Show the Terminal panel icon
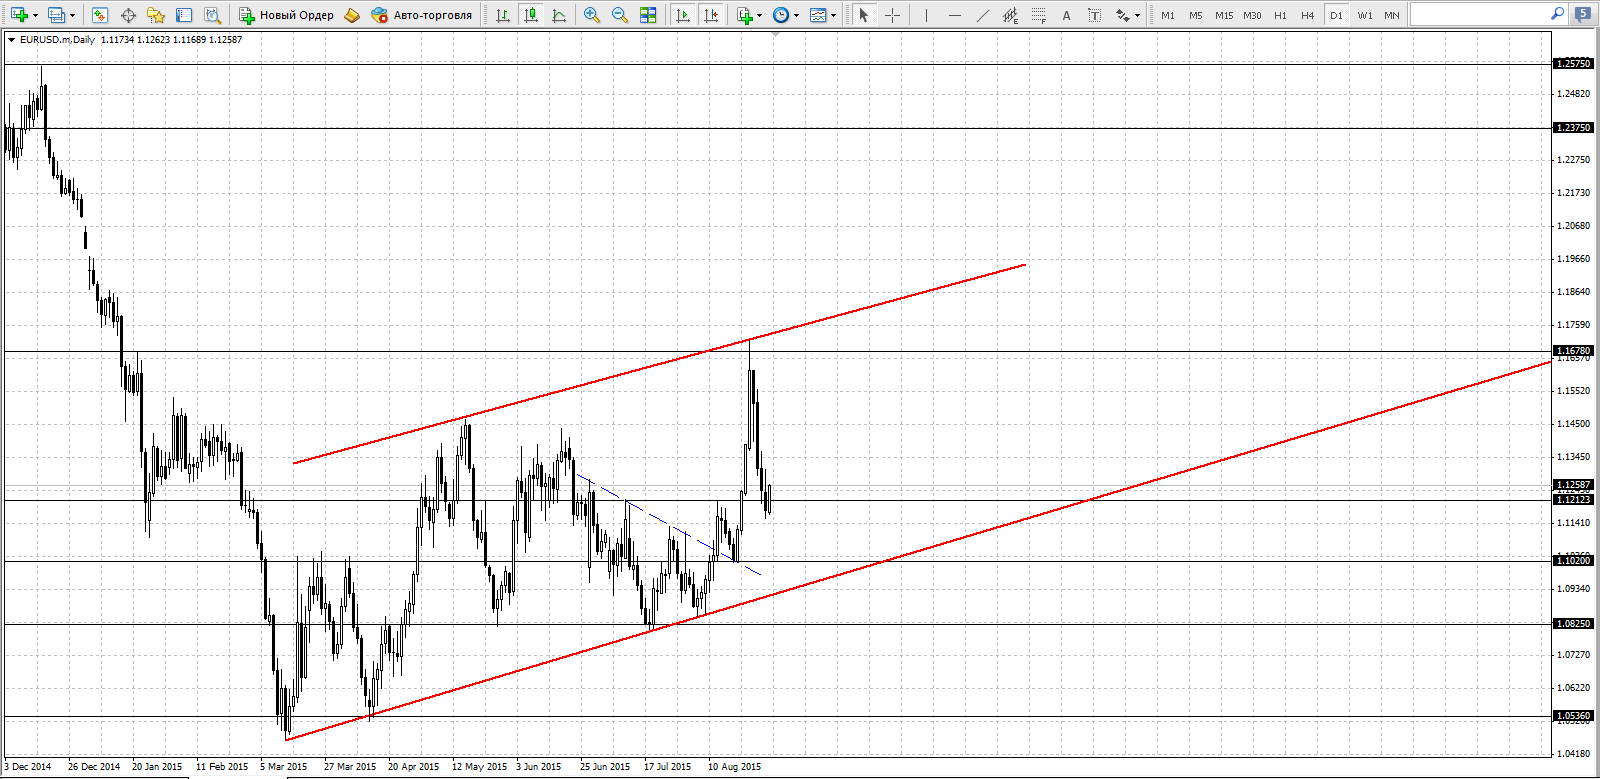1600x779 pixels. coord(184,15)
